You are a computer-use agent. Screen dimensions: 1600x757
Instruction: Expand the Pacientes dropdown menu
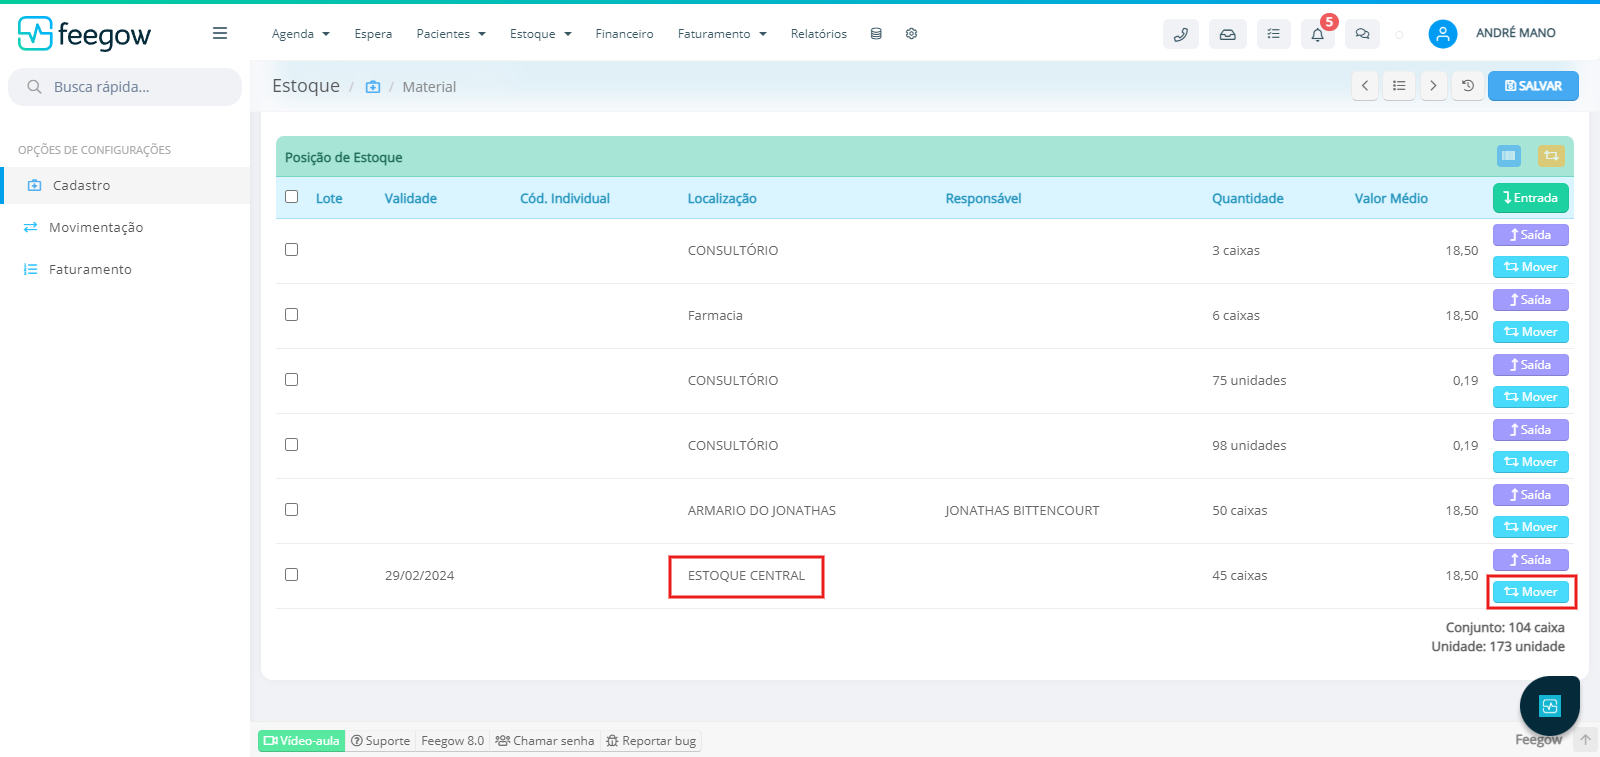(451, 34)
